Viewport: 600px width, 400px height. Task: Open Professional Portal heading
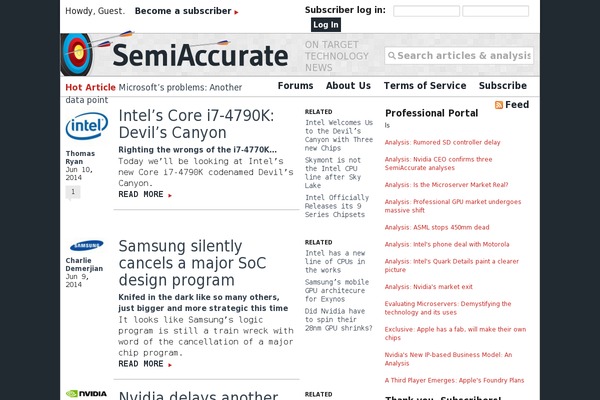[x=432, y=113]
